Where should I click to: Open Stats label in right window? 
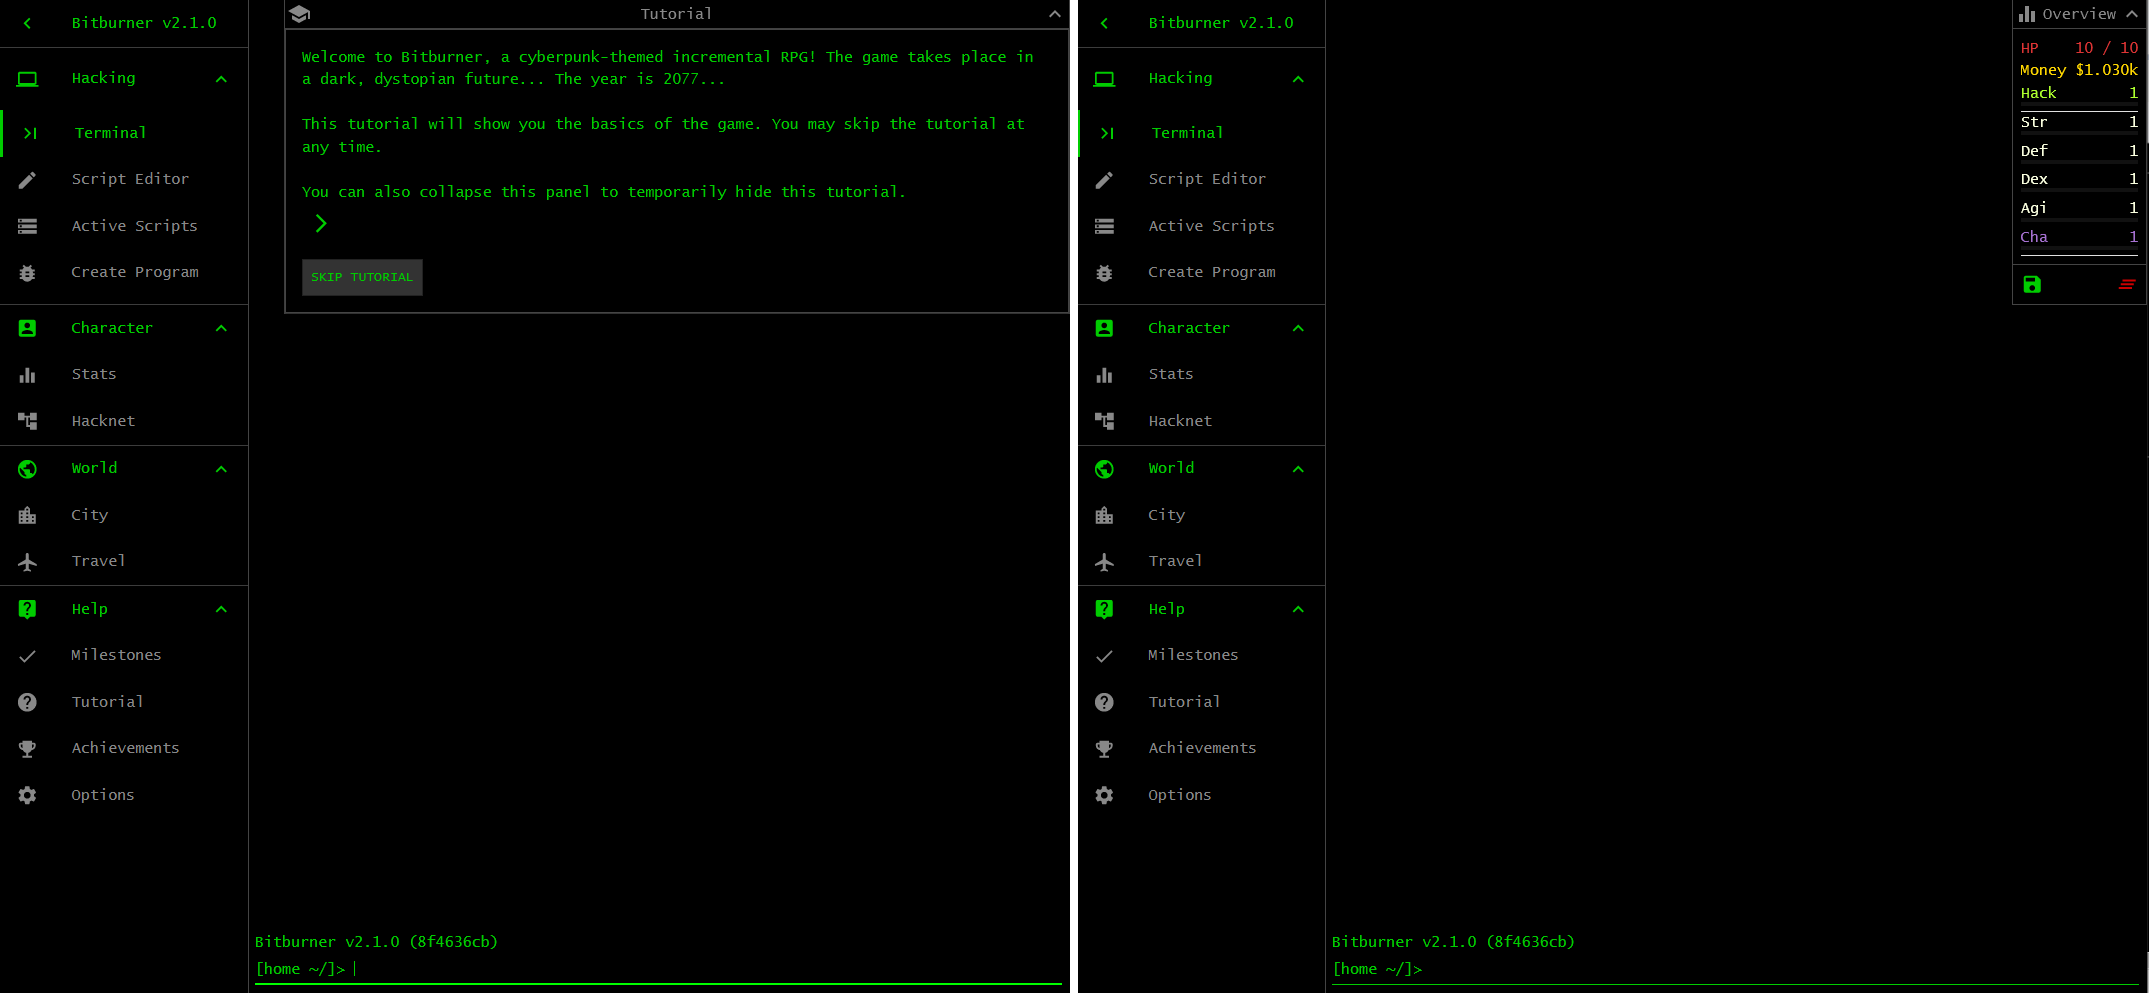(1170, 374)
